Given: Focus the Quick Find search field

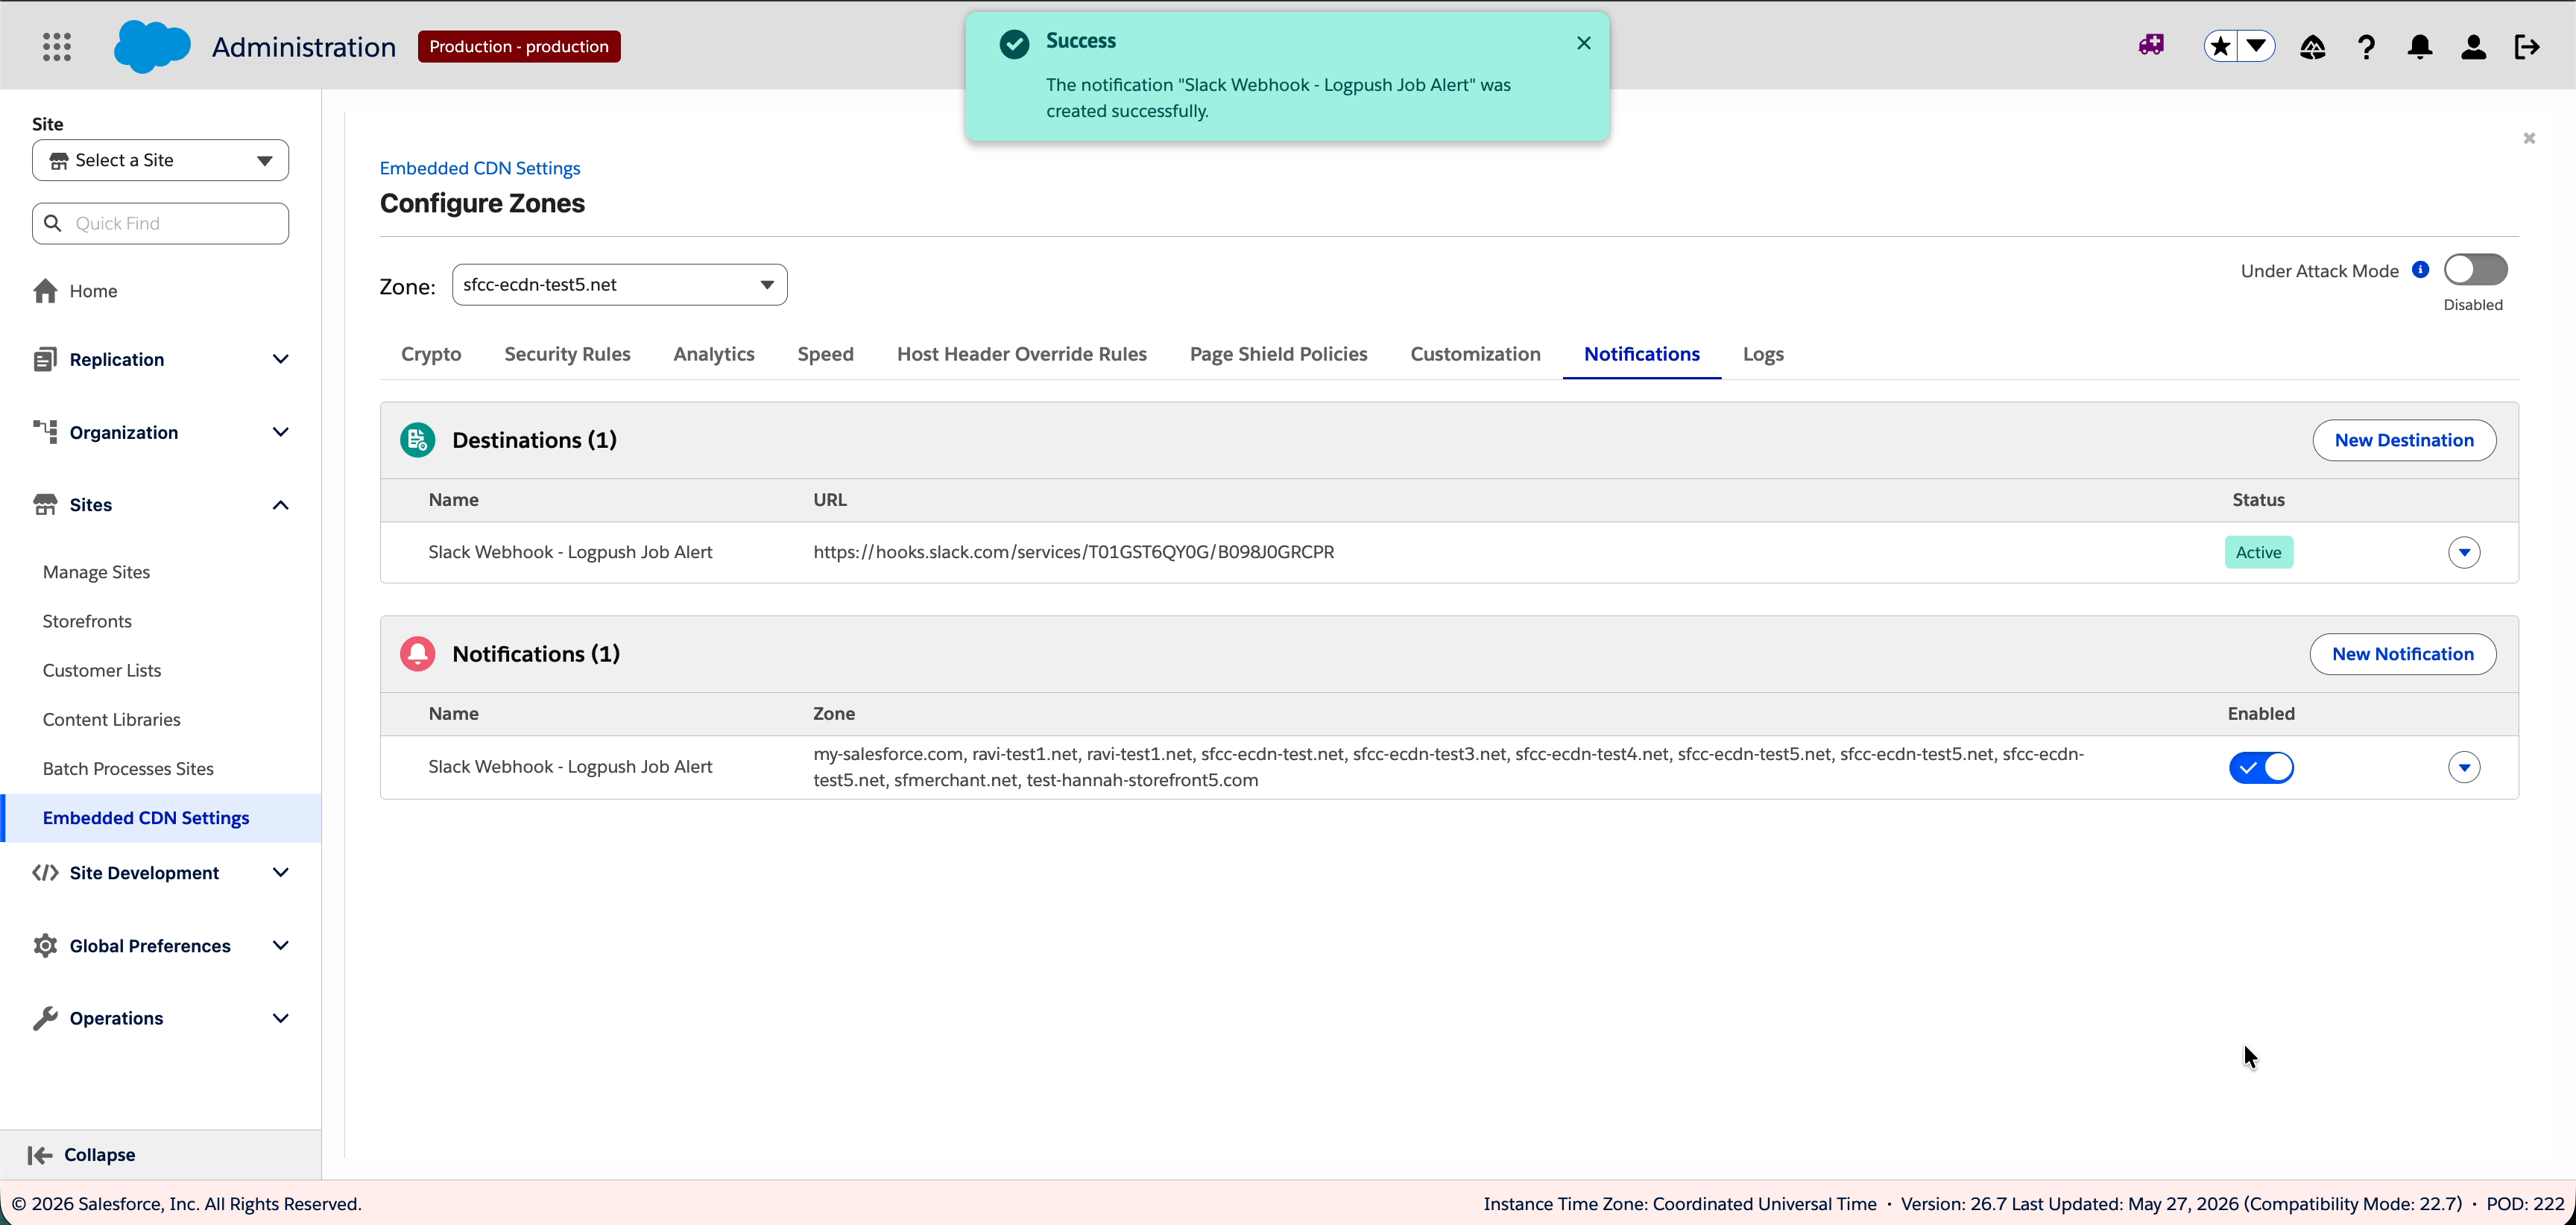Looking at the screenshot, I should (161, 223).
